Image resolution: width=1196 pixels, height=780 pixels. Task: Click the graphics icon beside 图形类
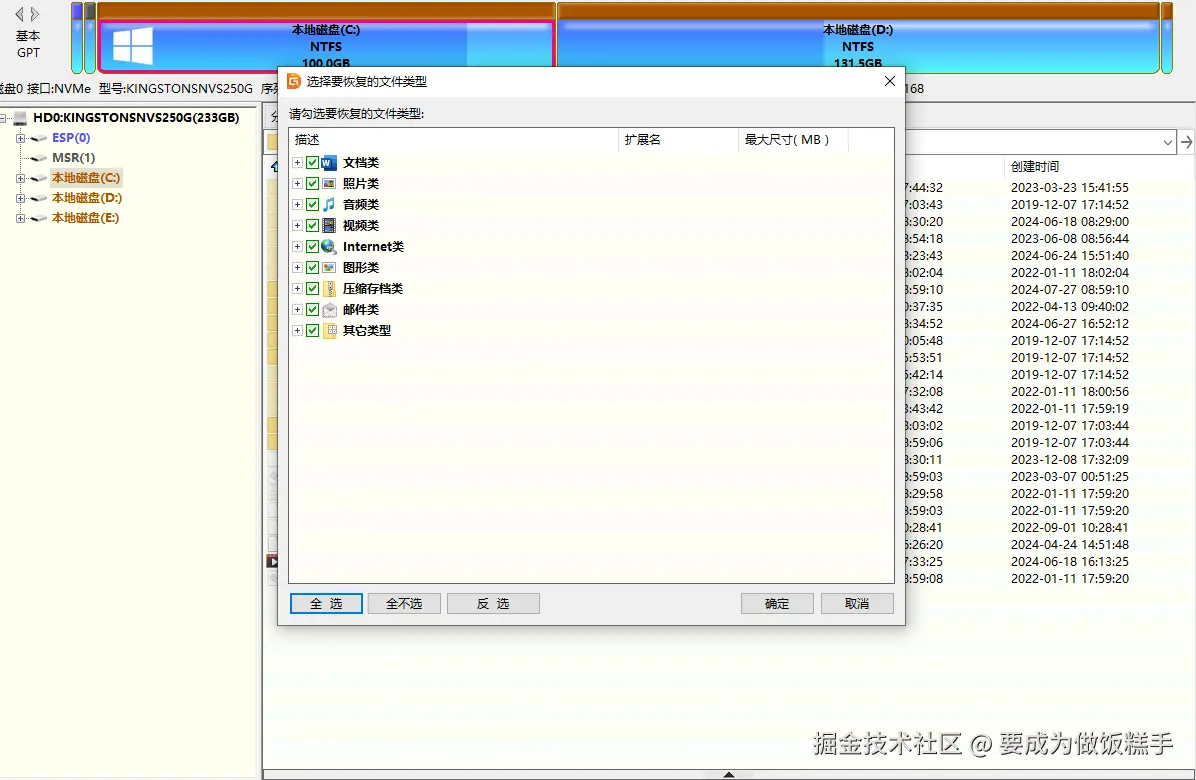(328, 267)
